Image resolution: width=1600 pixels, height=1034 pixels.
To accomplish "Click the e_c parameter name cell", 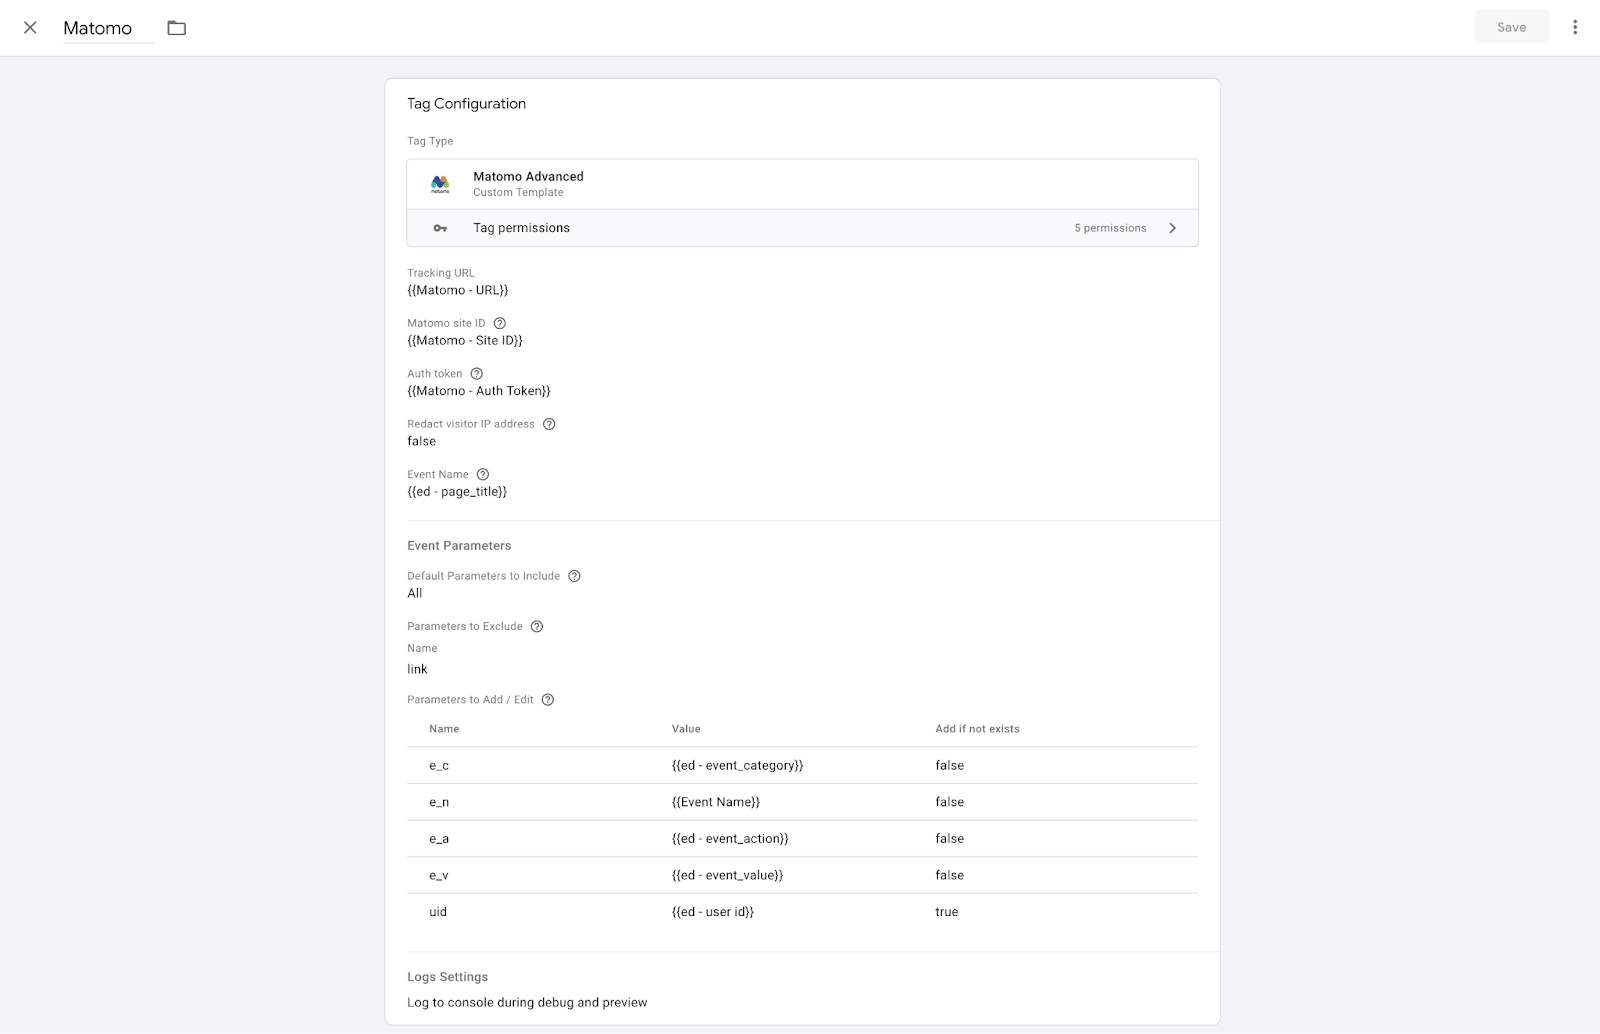I will (439, 765).
